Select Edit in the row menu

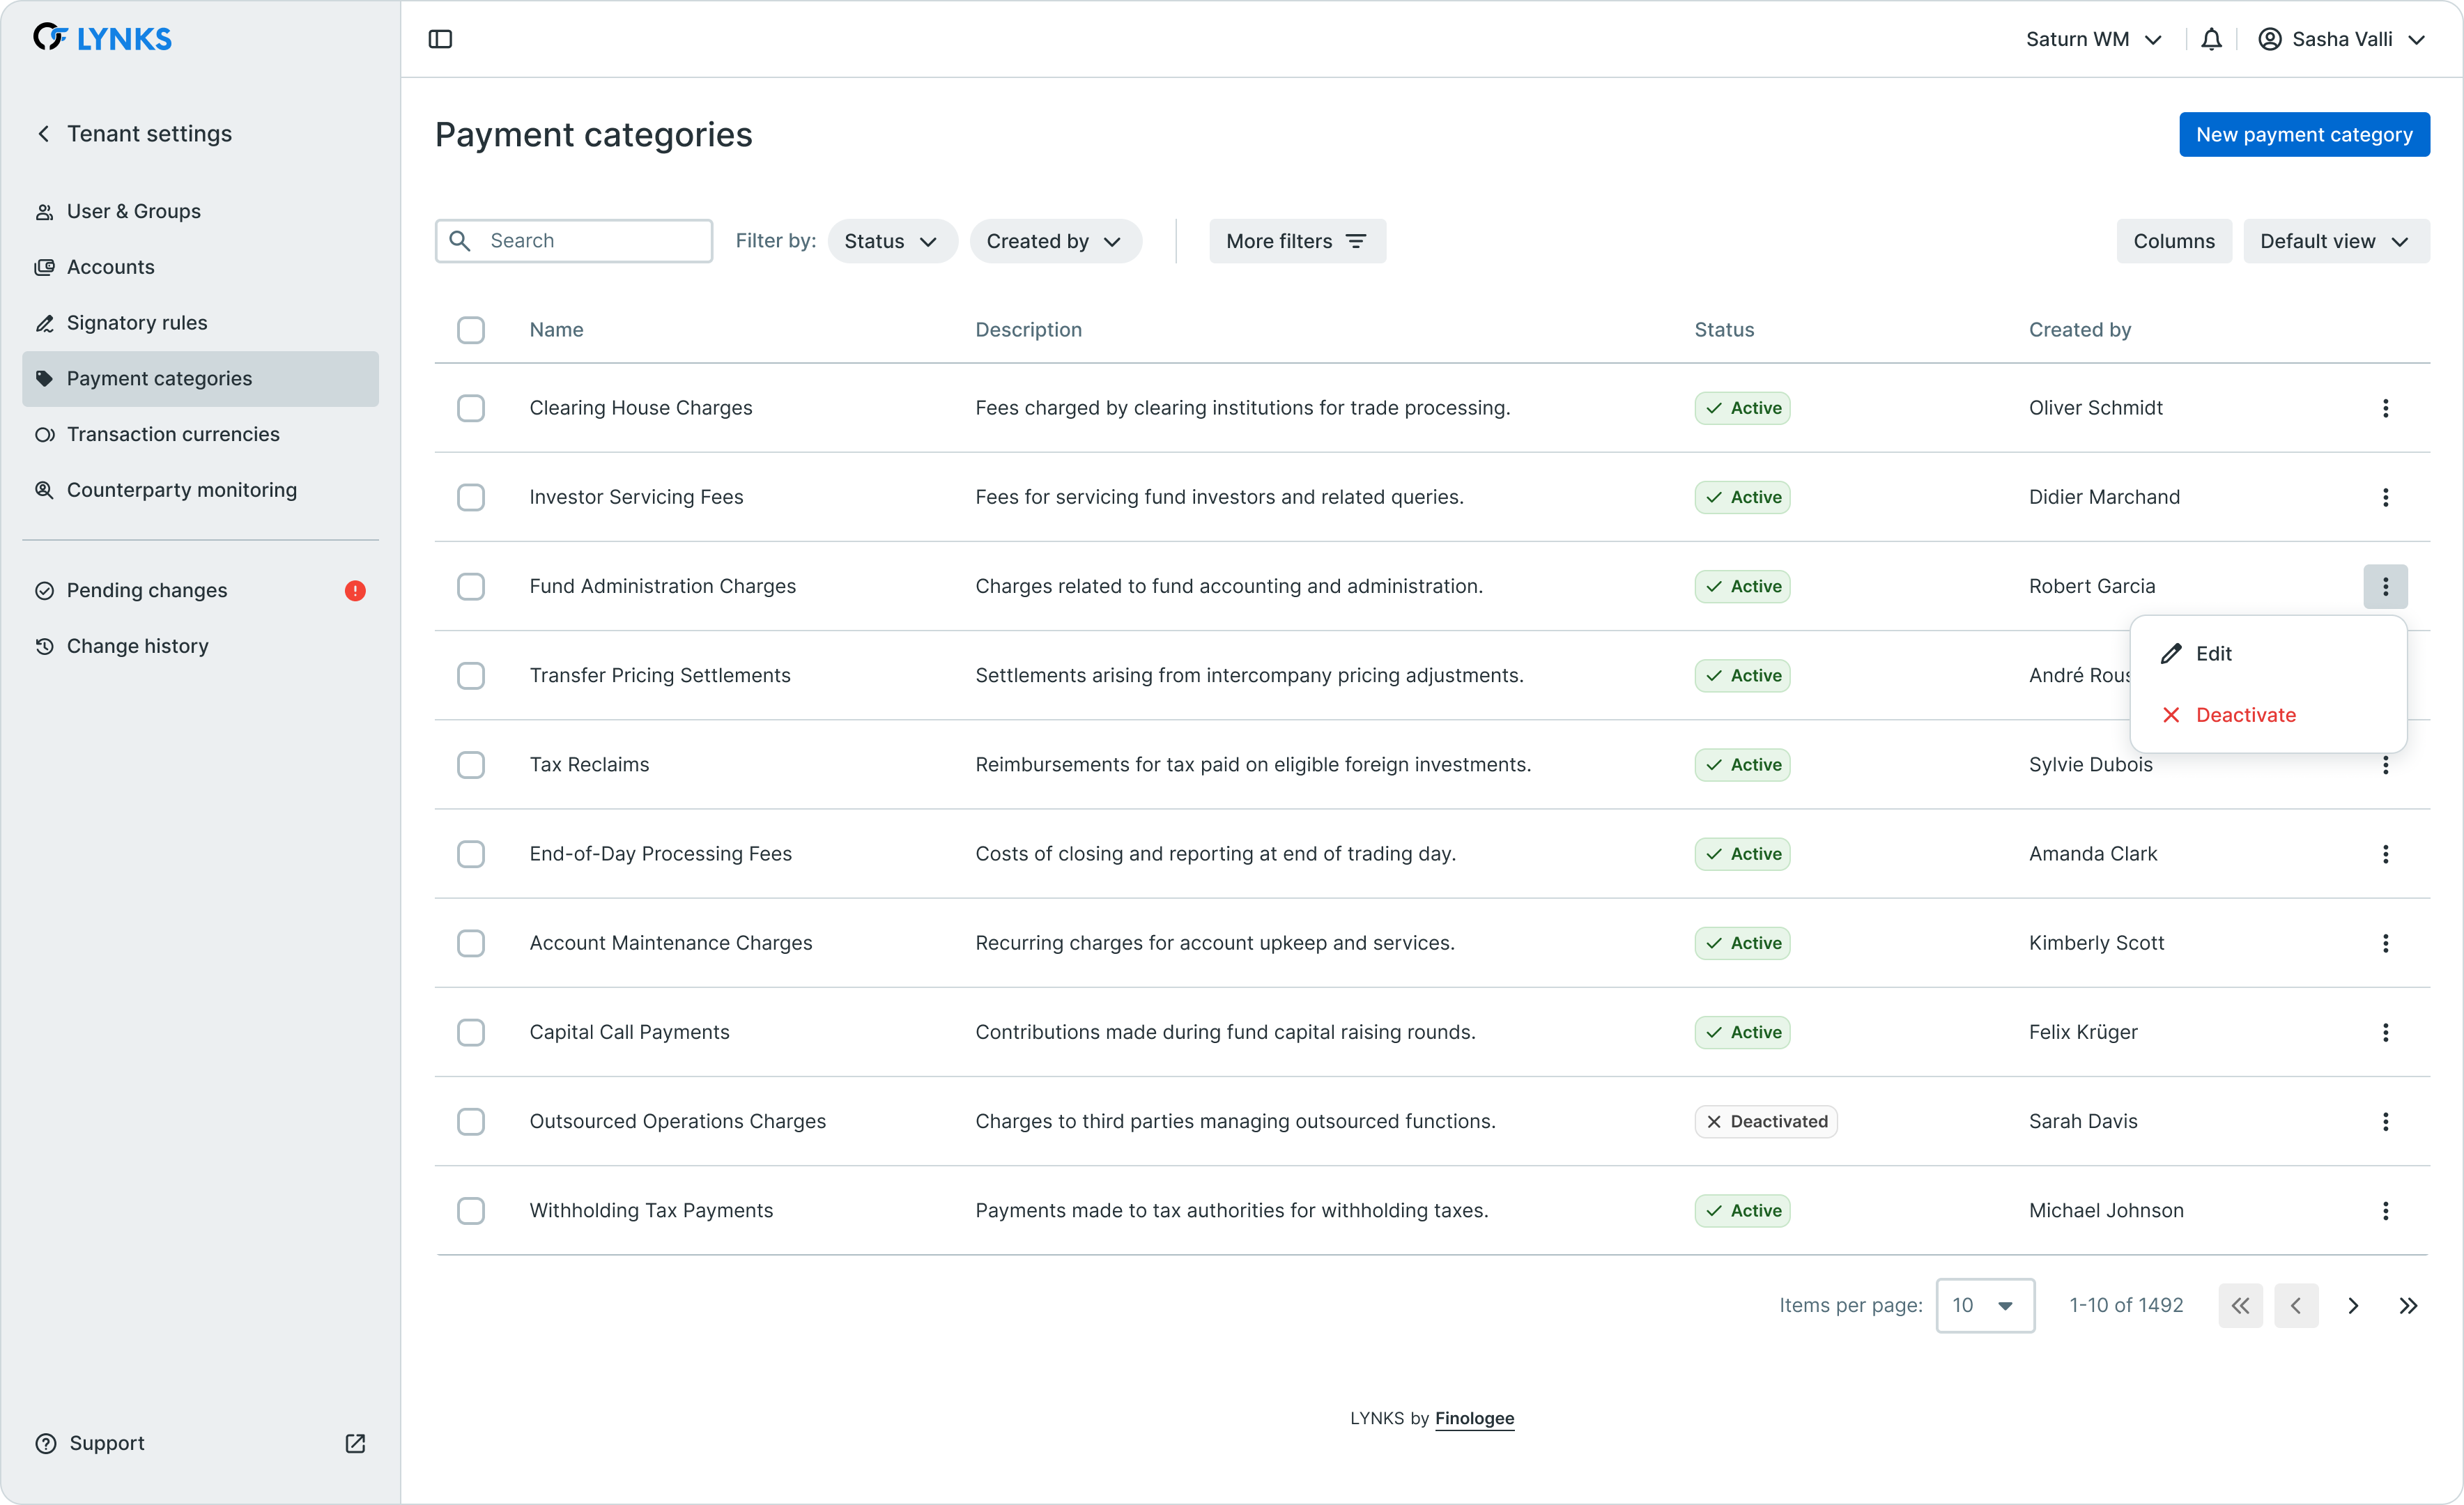(2213, 654)
